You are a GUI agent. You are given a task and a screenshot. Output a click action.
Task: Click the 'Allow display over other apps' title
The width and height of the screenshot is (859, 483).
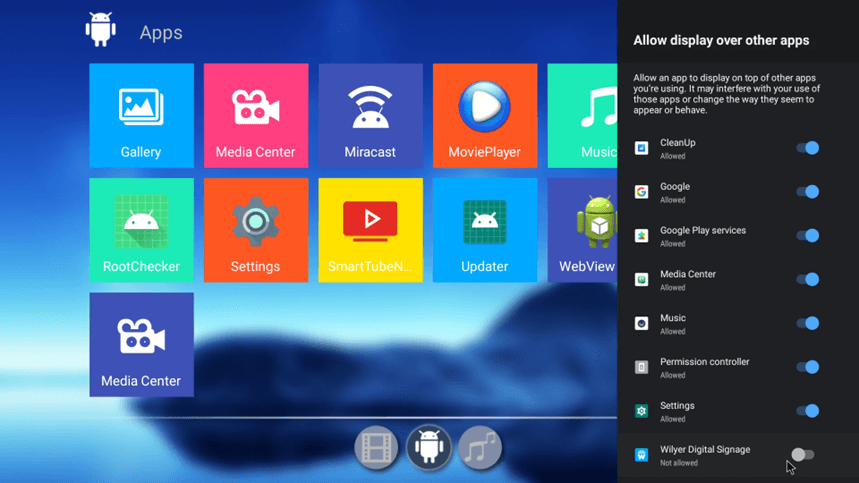click(x=721, y=41)
